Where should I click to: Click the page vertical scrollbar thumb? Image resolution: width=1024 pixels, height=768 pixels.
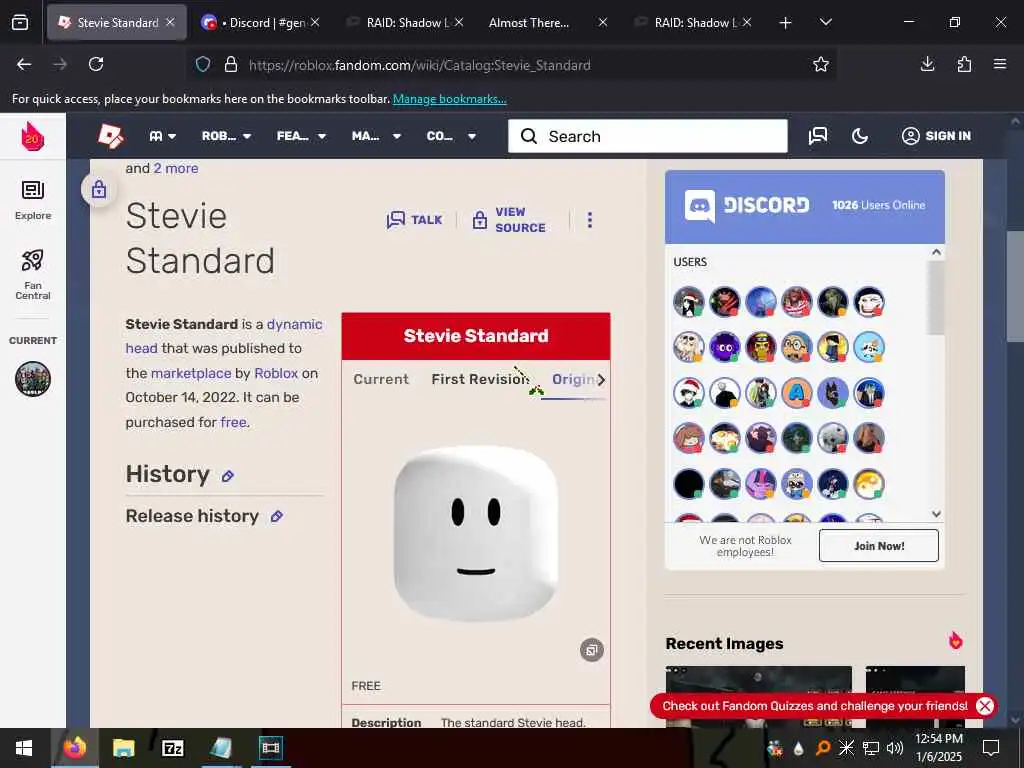[x=1015, y=286]
